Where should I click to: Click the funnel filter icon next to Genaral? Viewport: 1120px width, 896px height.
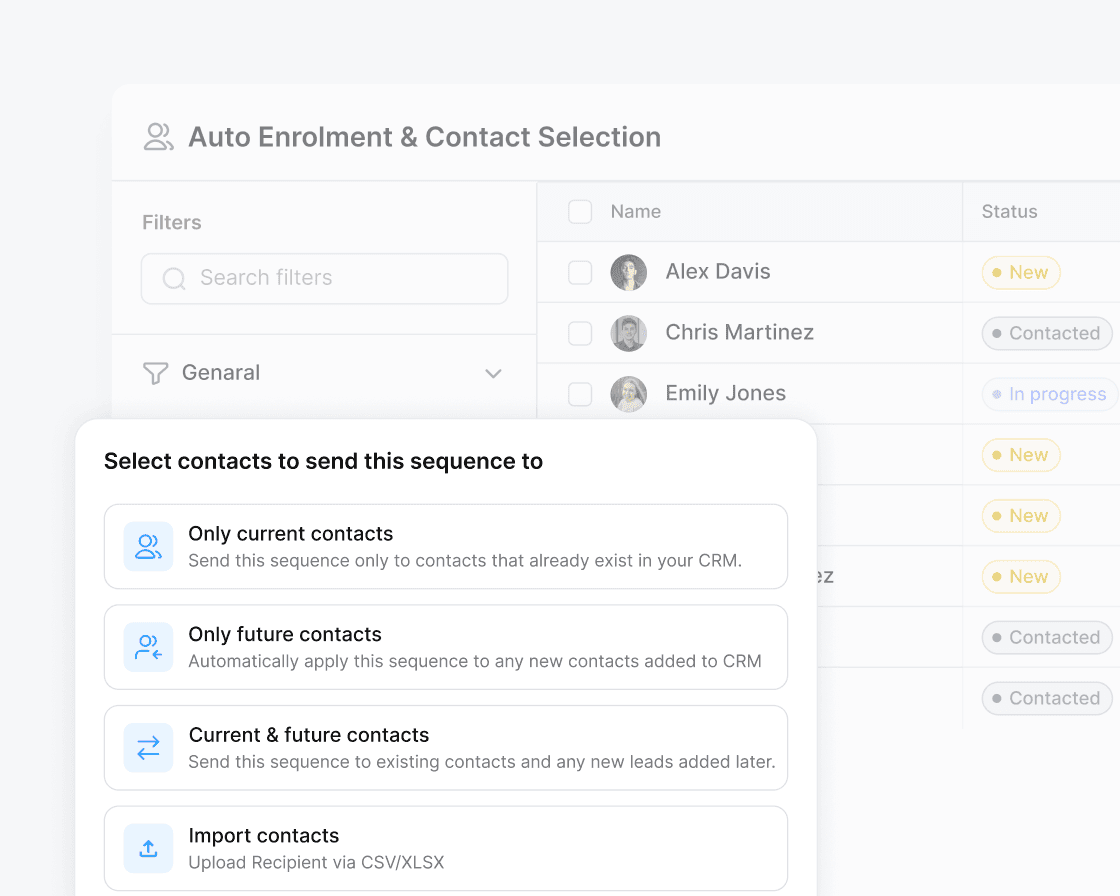(155, 373)
